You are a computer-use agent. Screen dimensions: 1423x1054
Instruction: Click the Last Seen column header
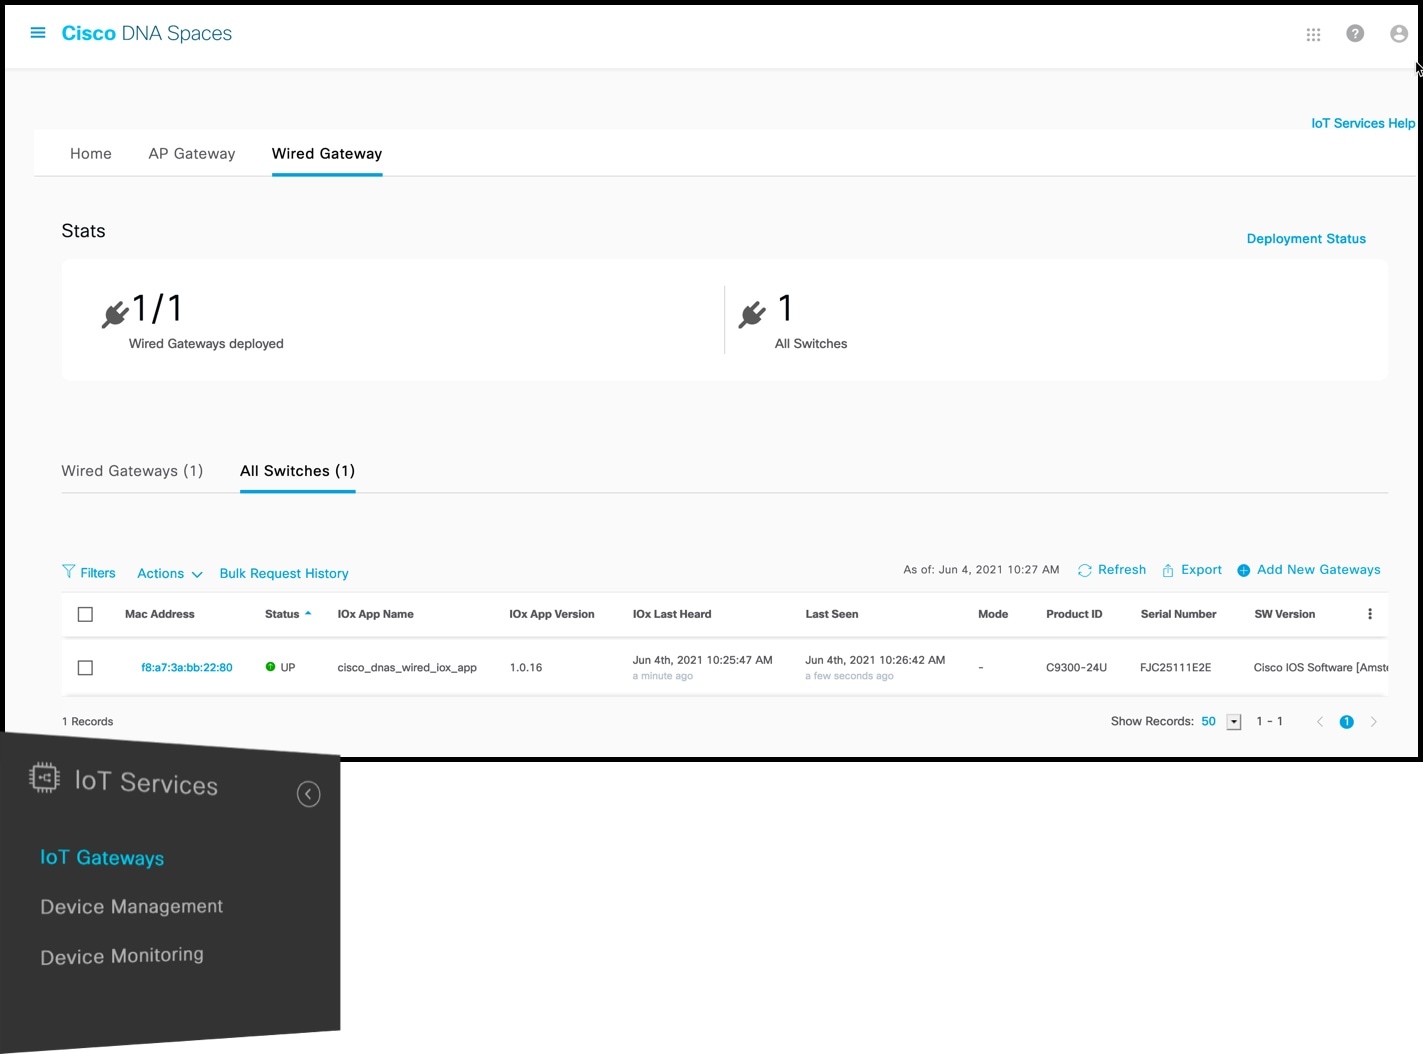coord(832,614)
